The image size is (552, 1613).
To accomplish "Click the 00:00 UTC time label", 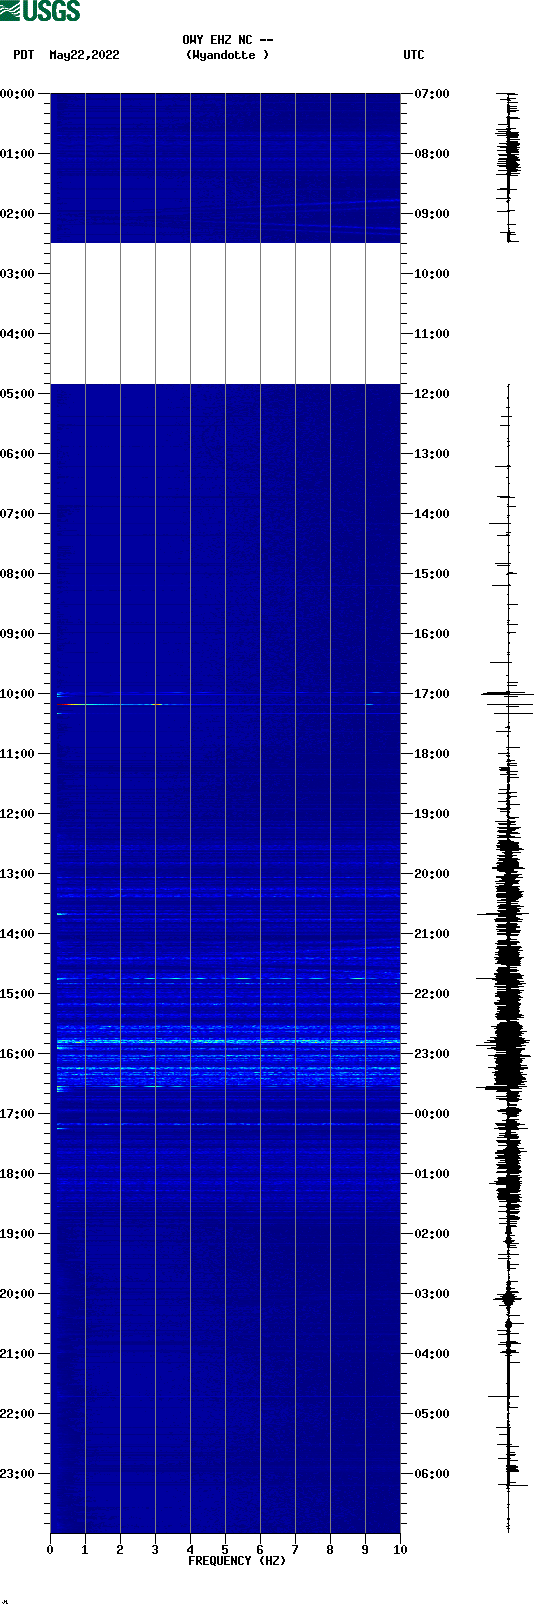I will click(432, 1114).
